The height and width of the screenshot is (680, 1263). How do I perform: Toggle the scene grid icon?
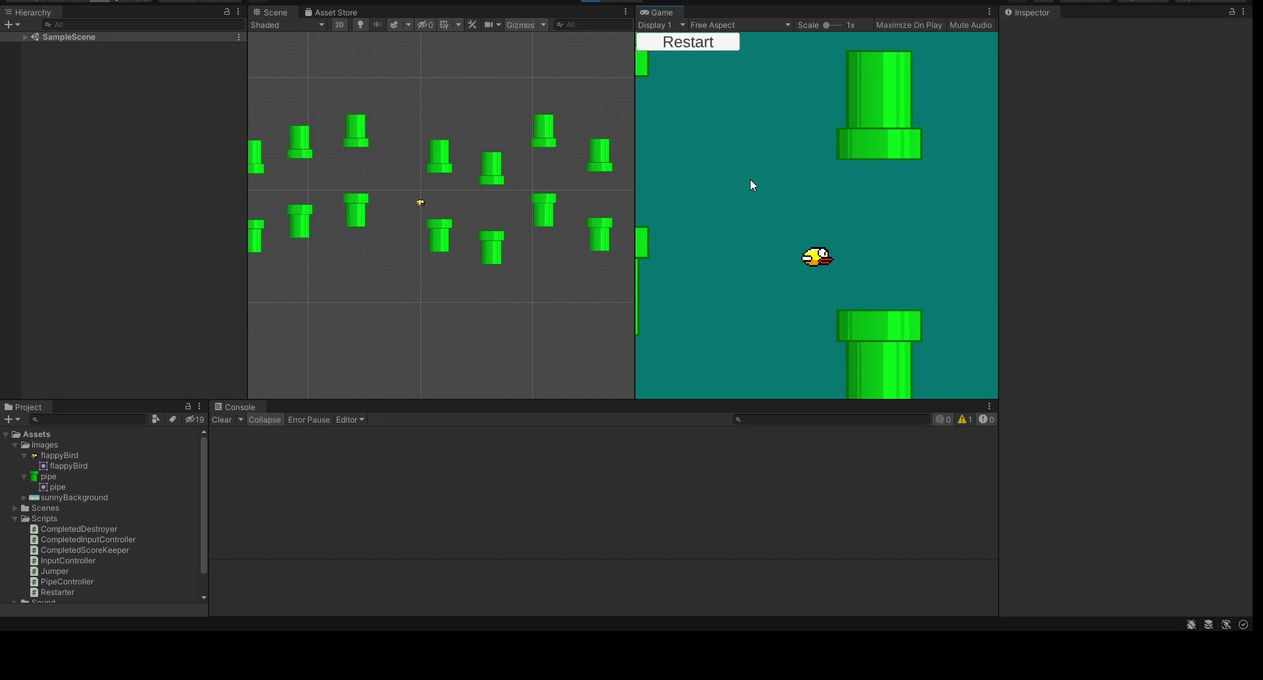coord(444,25)
